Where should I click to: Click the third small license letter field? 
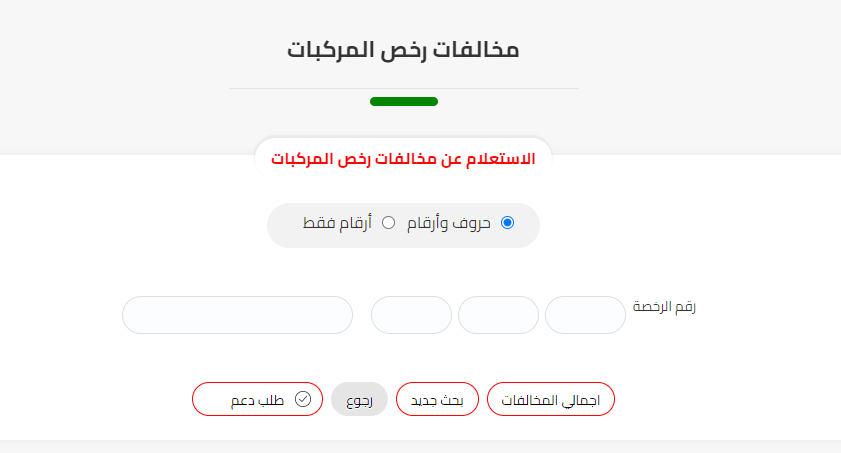point(411,315)
